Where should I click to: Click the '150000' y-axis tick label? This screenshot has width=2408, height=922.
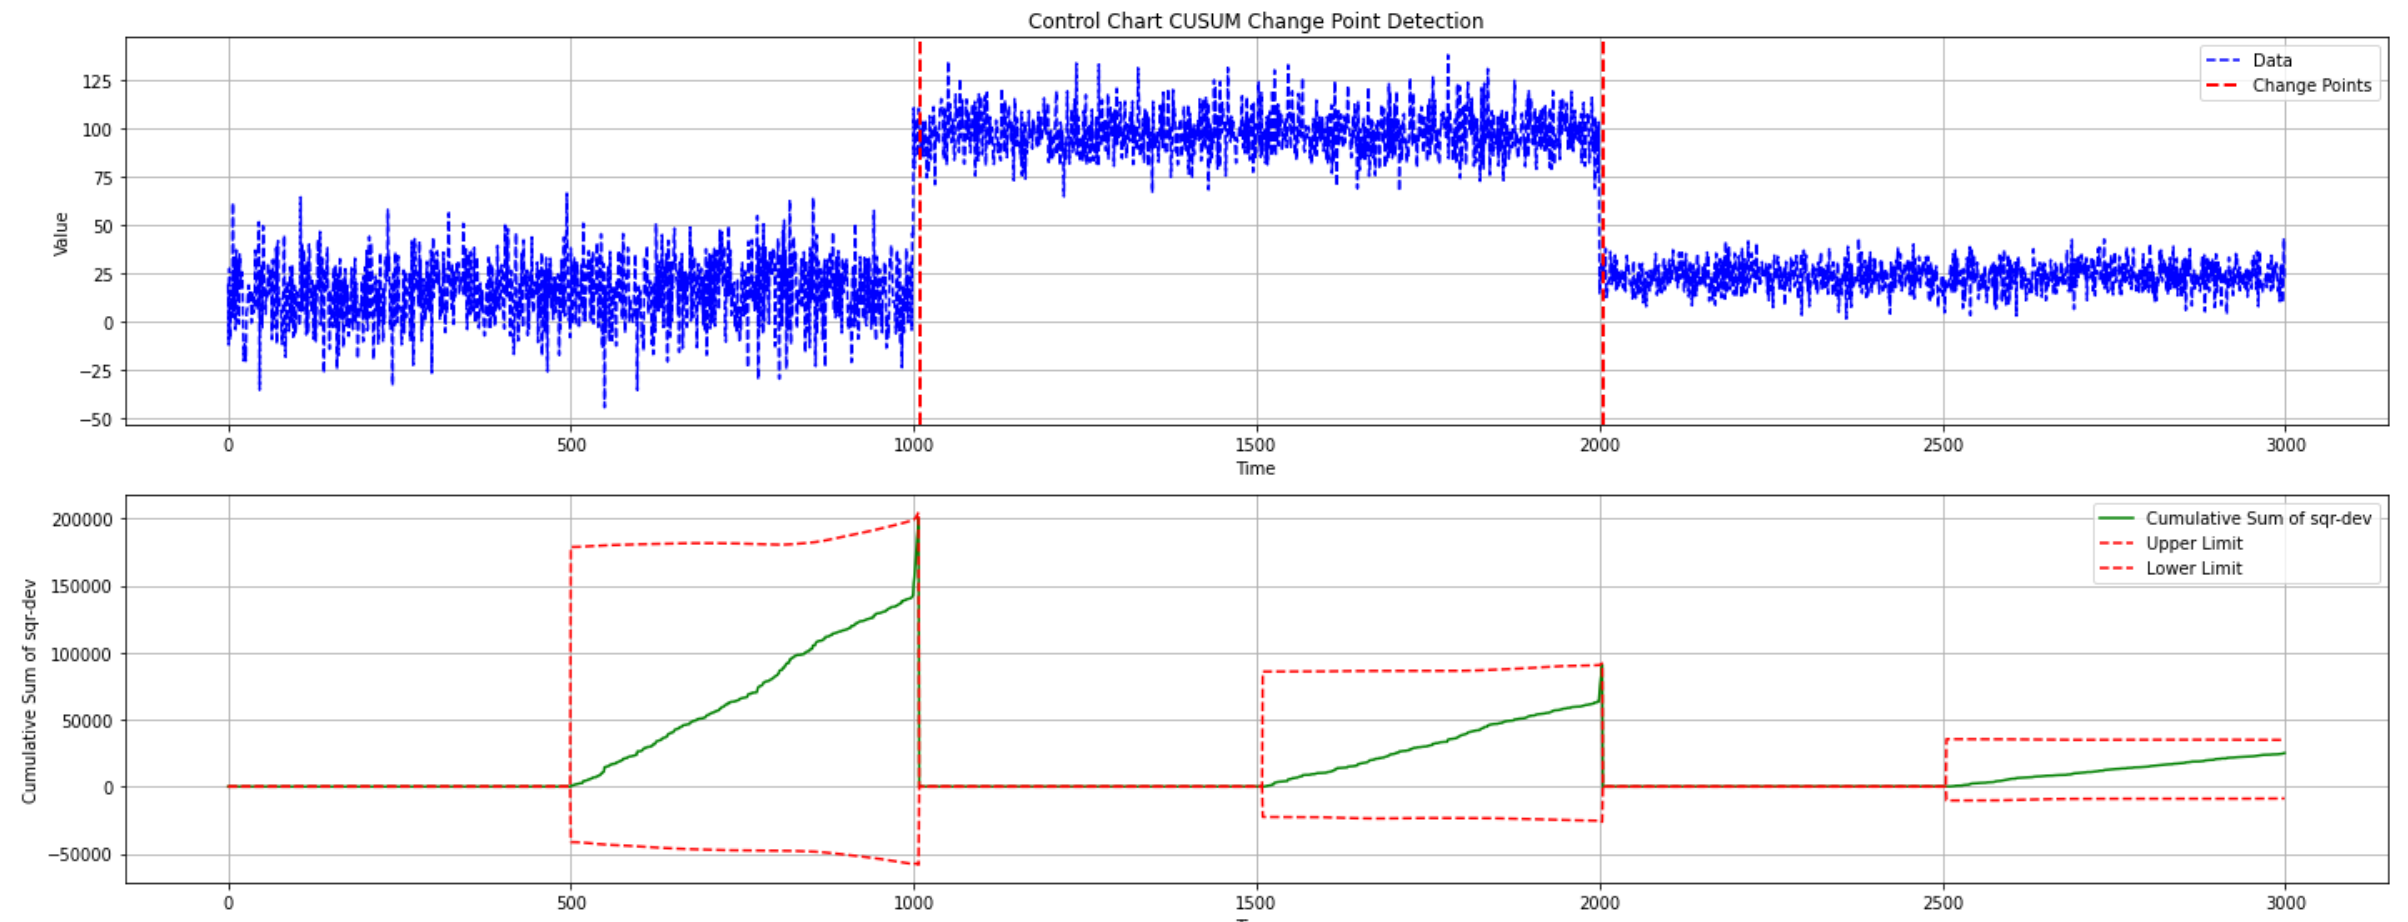[80, 587]
